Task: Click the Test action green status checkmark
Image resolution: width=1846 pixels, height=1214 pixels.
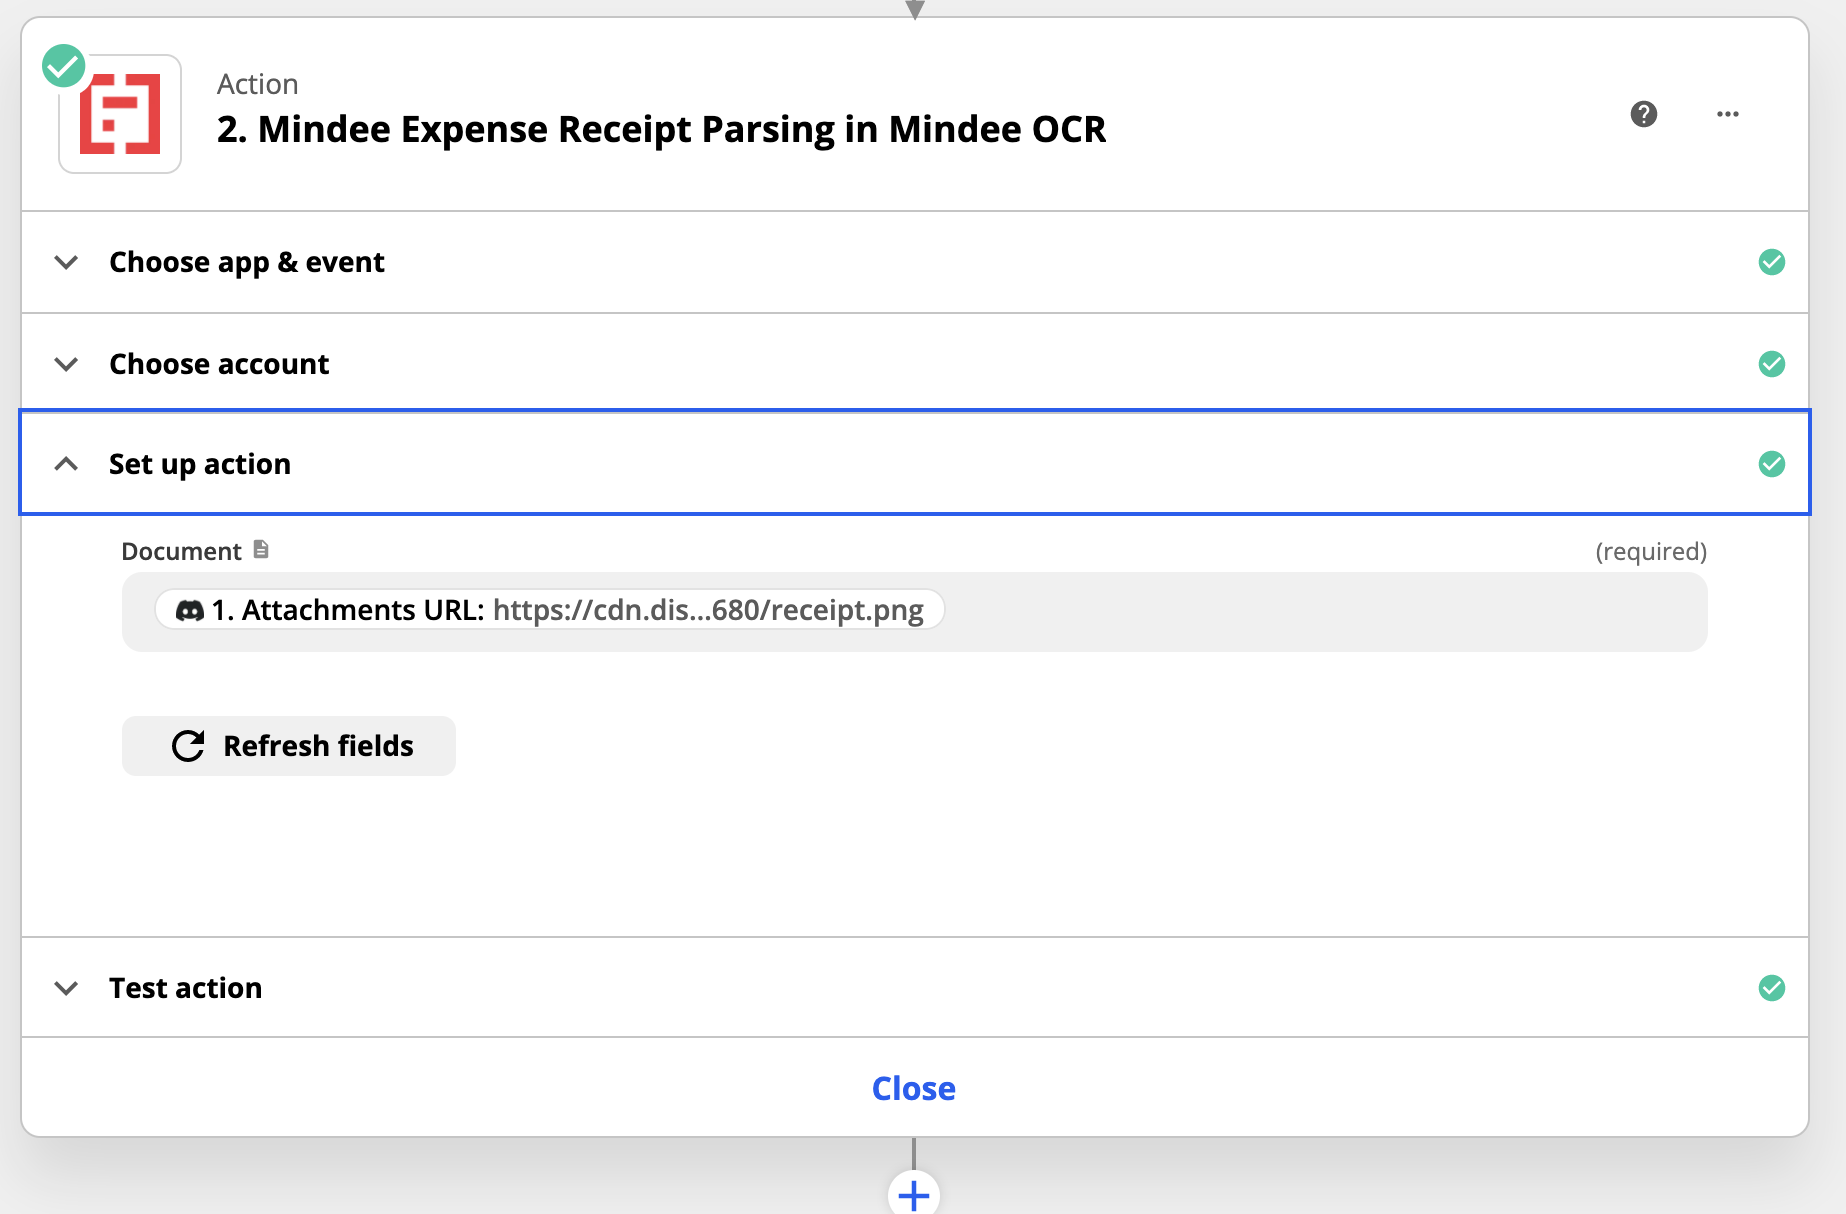Action: tap(1771, 988)
